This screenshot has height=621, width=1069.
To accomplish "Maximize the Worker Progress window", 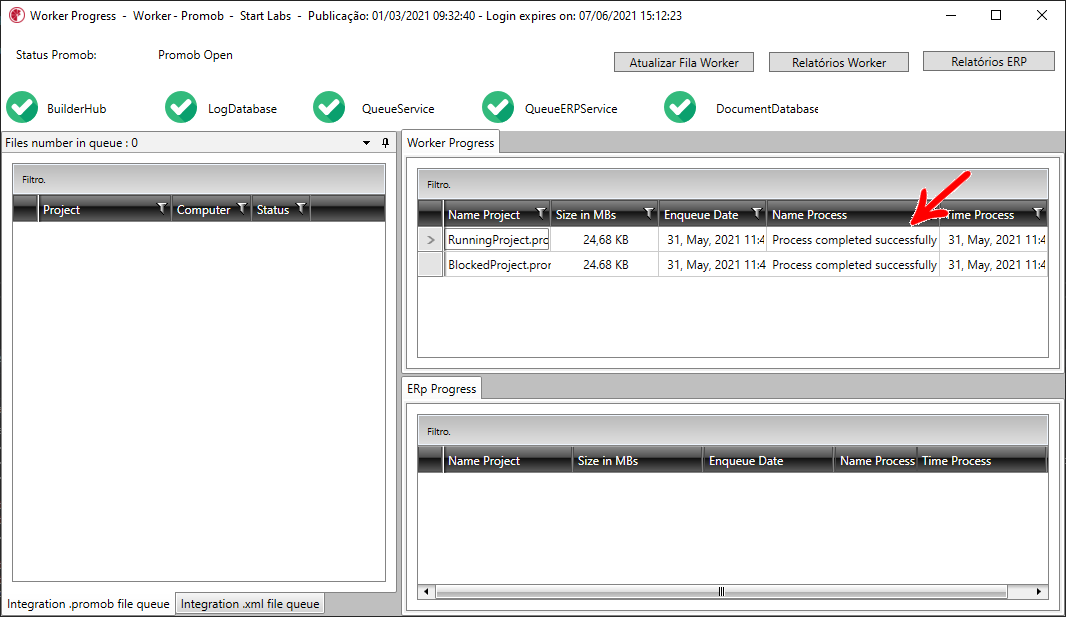I will tap(996, 15).
